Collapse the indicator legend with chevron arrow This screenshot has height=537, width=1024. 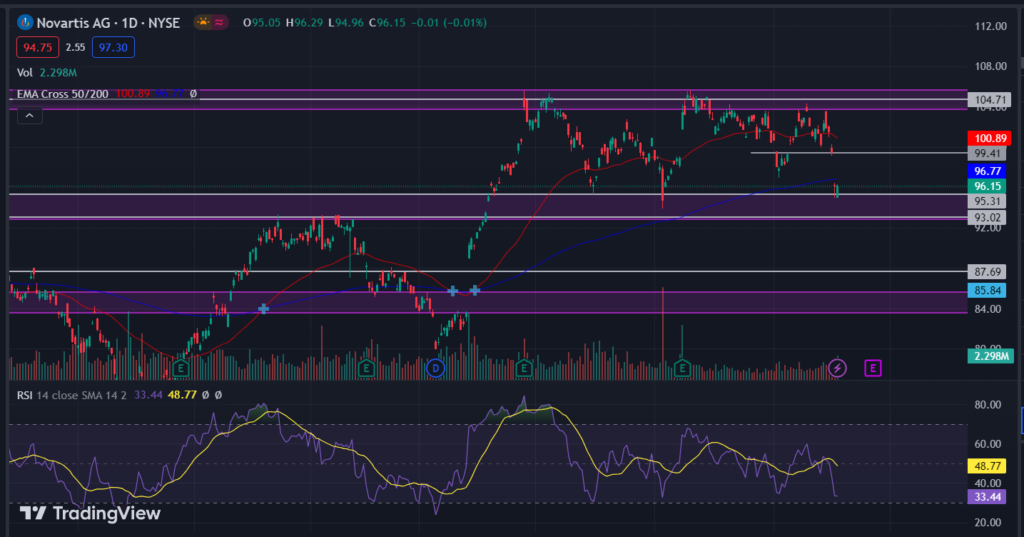tap(29, 116)
